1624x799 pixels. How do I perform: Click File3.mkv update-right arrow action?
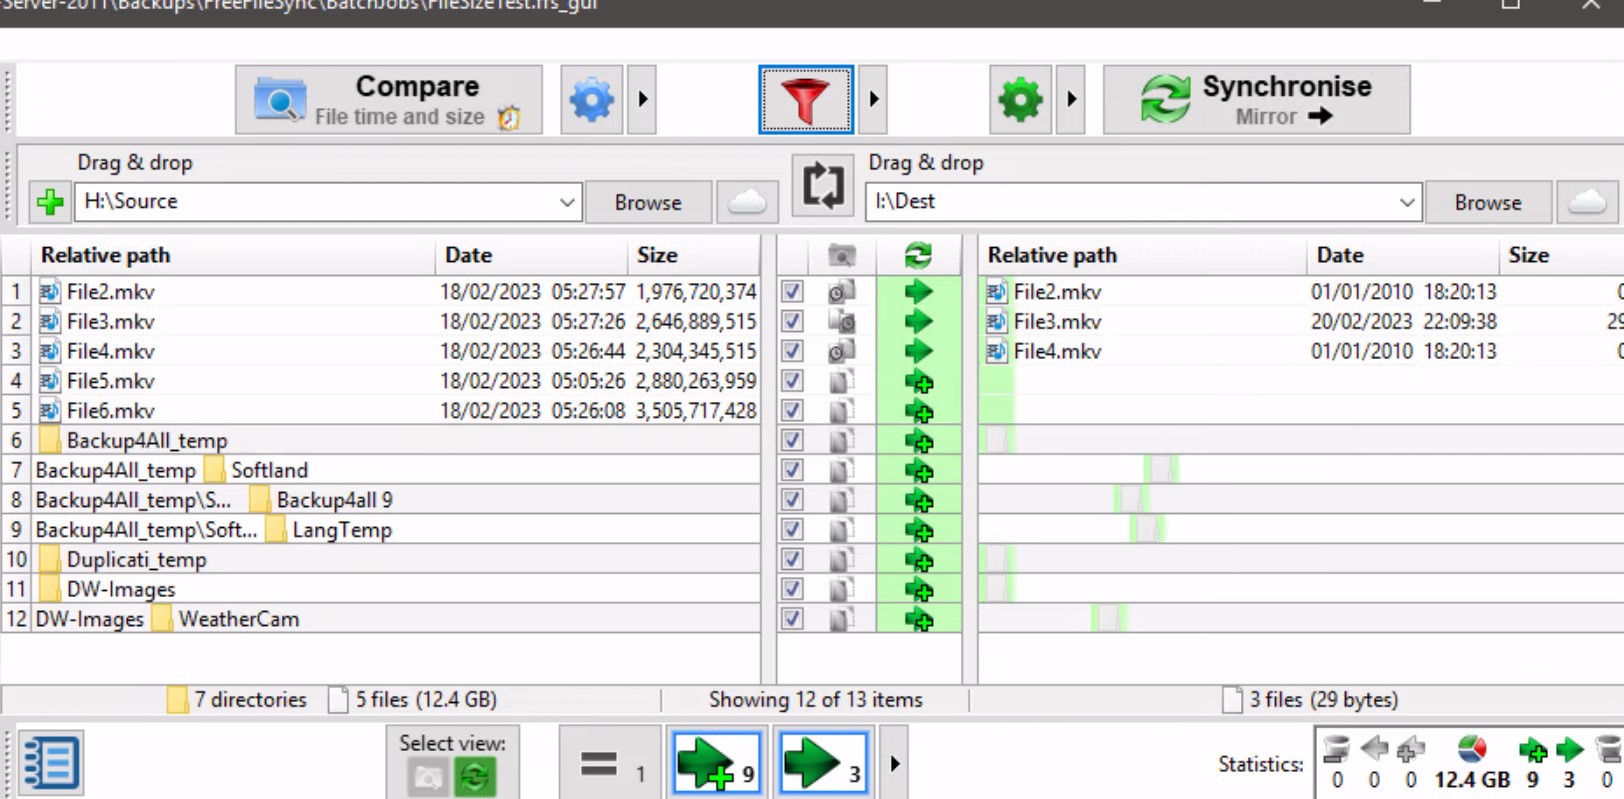[918, 322]
